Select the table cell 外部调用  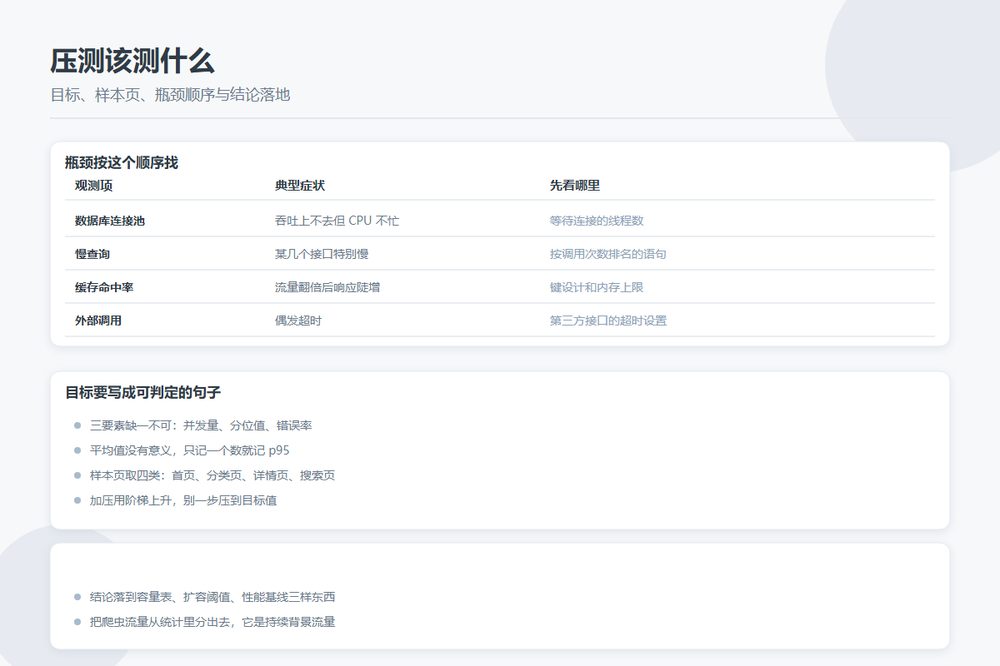click(98, 320)
